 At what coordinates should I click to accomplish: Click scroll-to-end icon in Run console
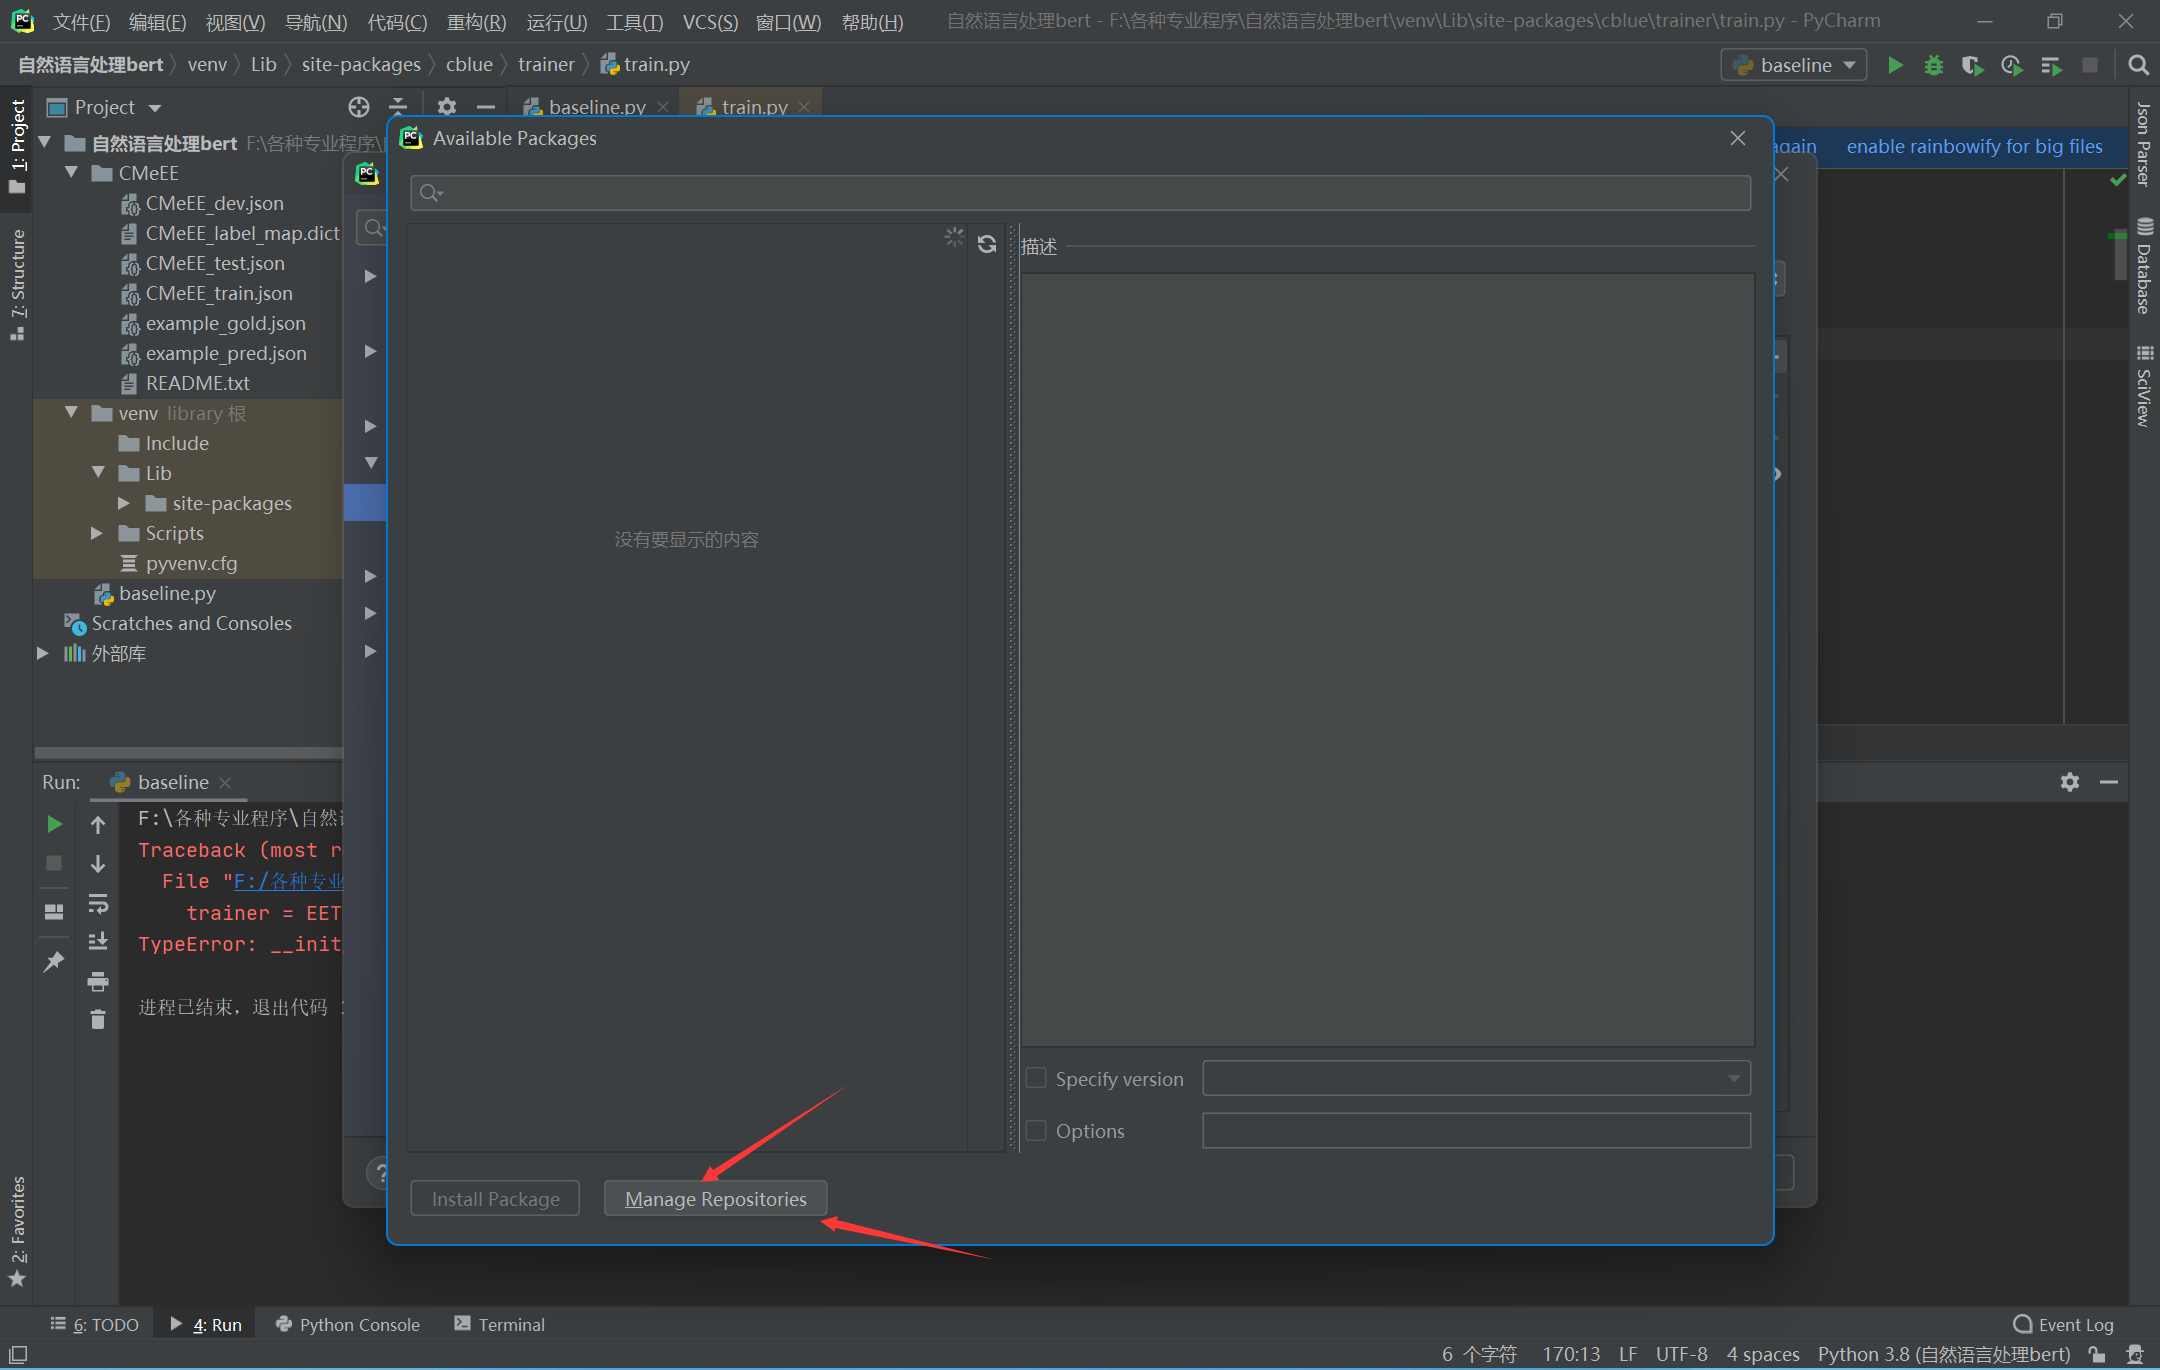[98, 942]
